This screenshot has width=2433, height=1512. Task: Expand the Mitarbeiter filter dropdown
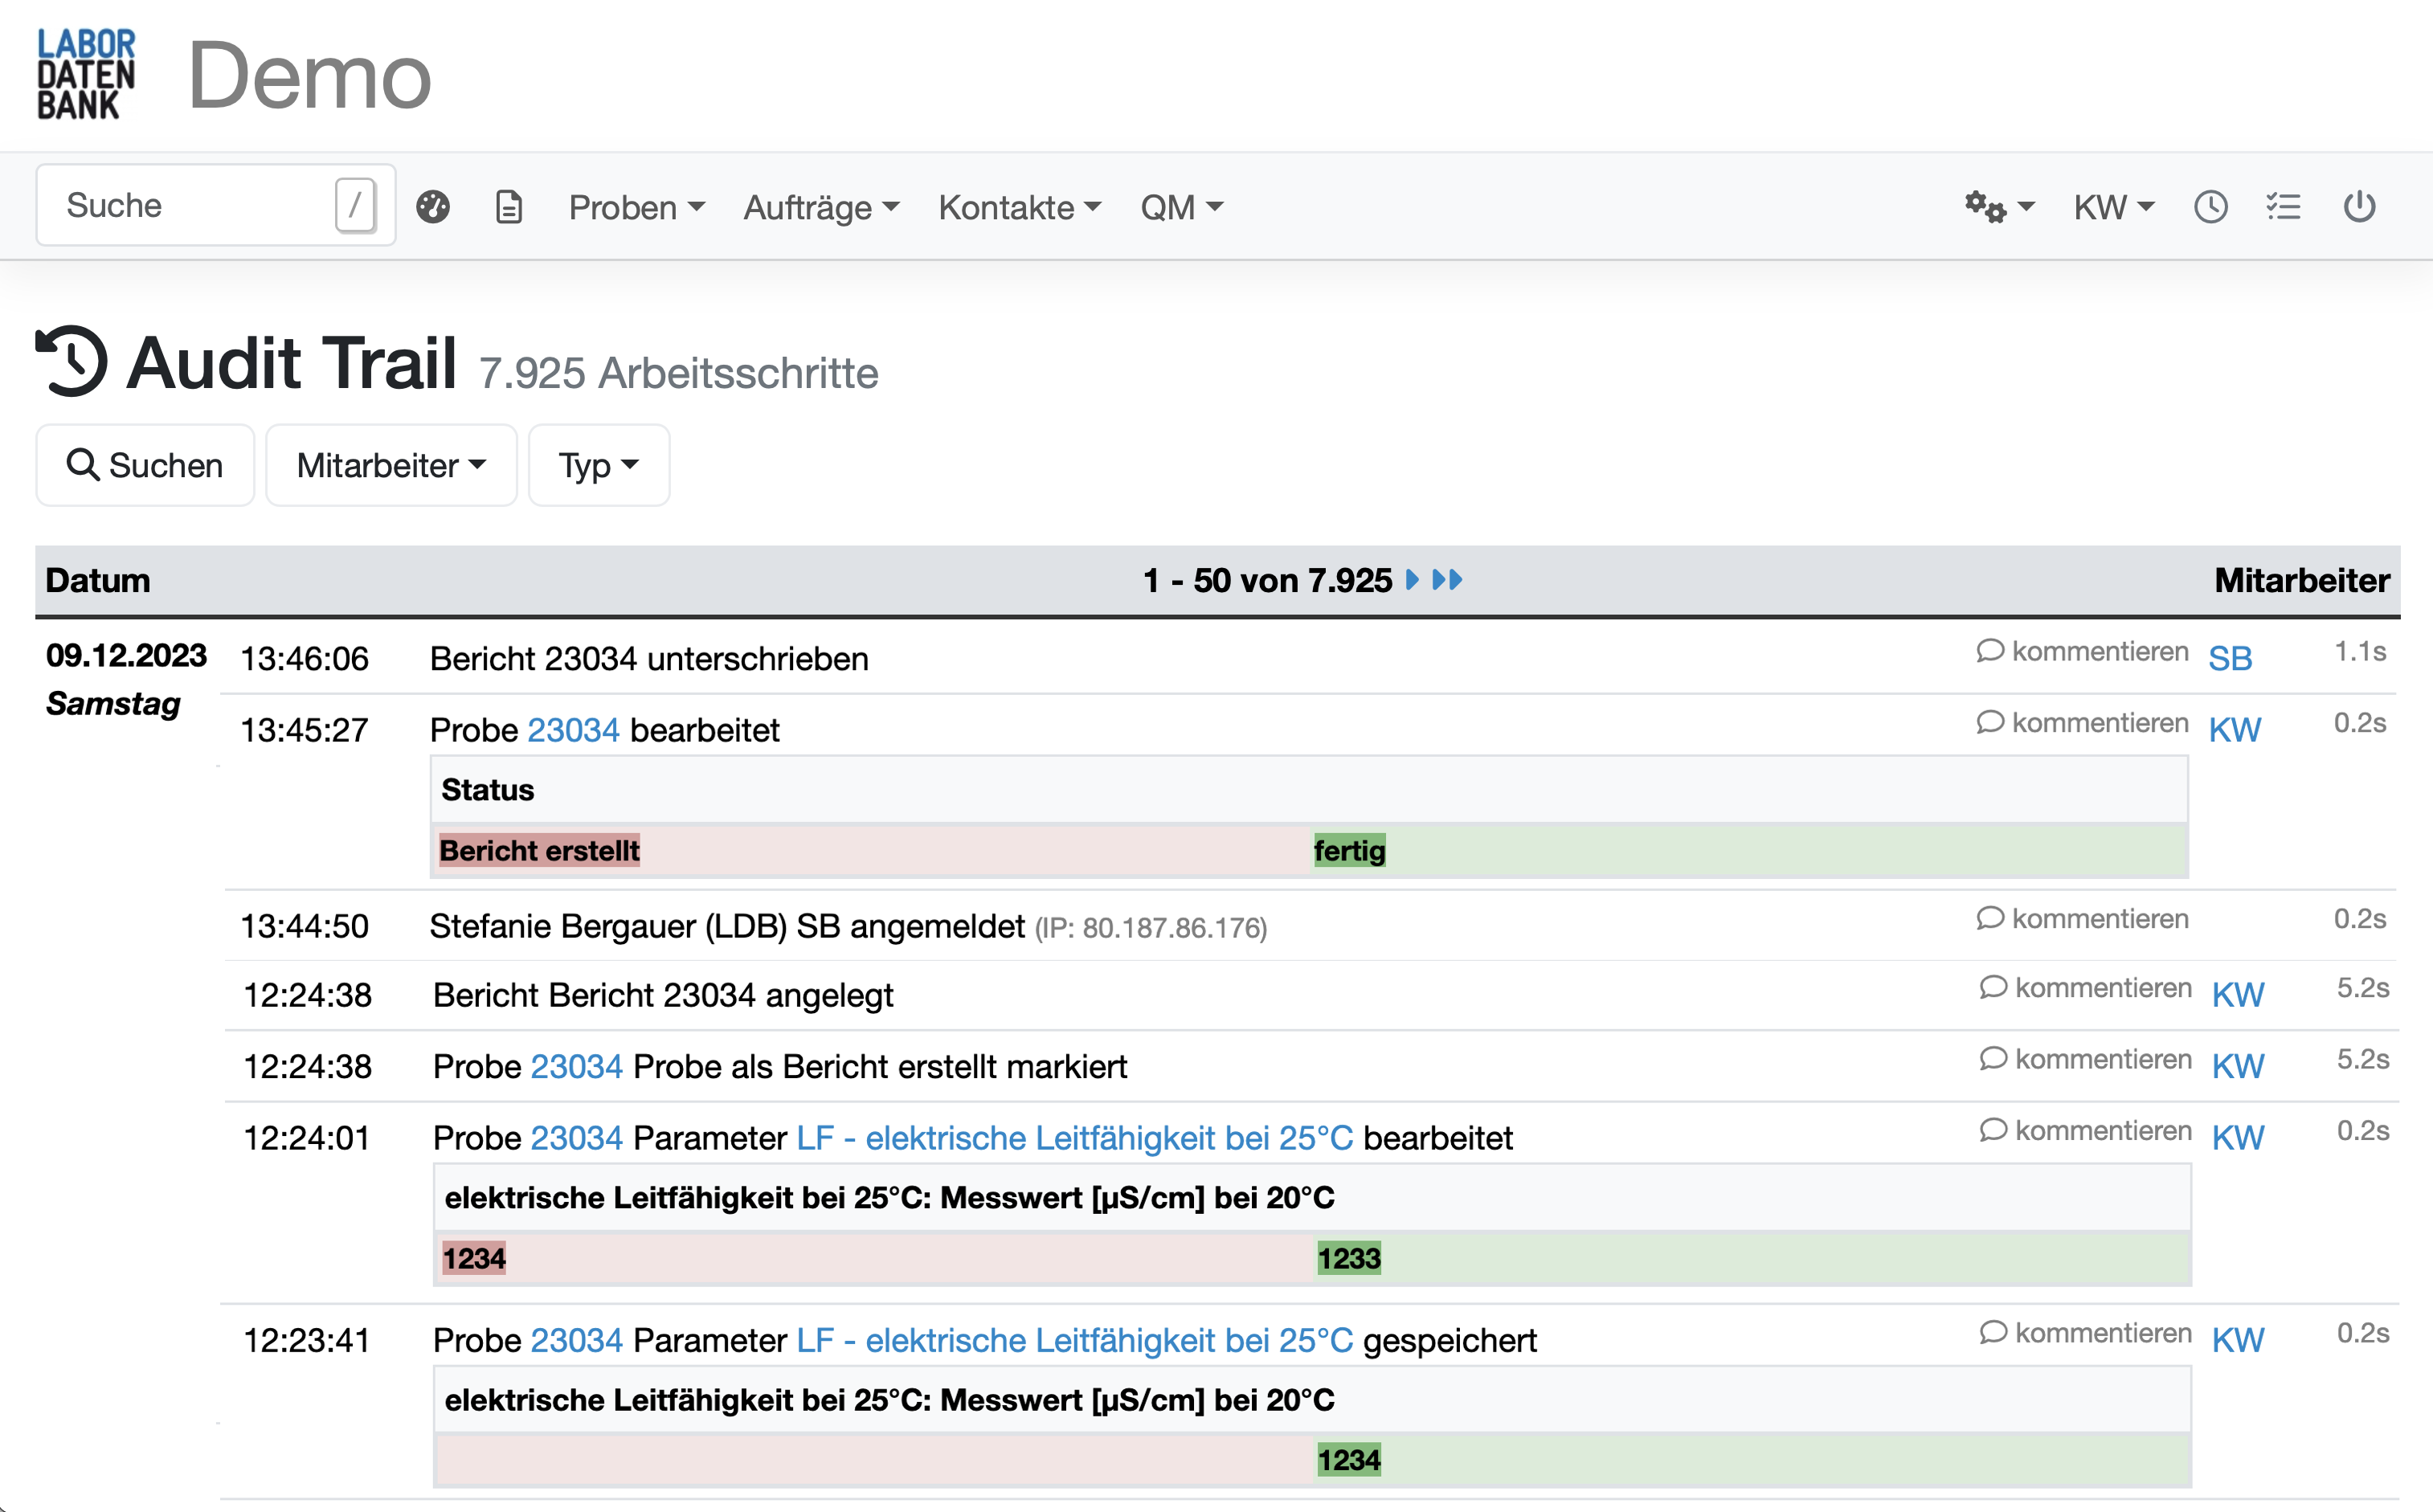click(391, 465)
